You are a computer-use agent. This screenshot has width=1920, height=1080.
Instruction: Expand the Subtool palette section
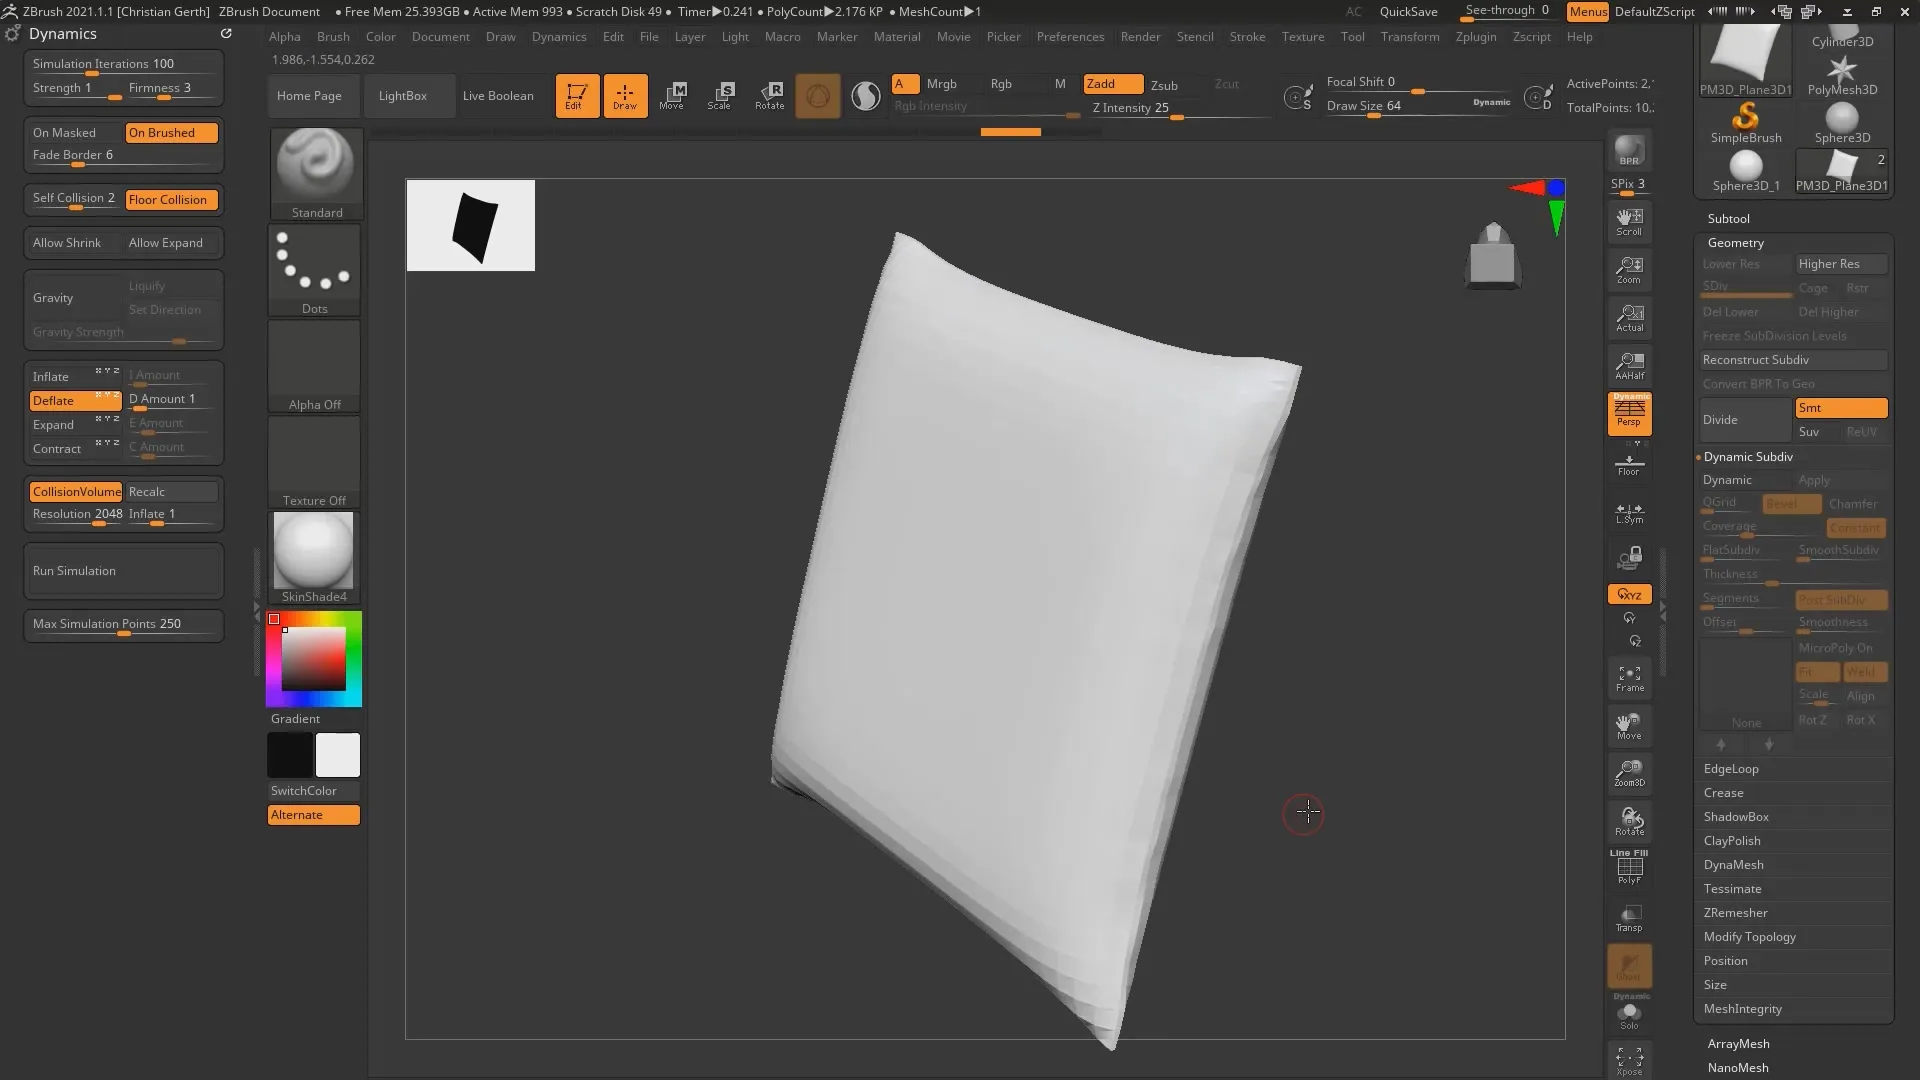1728,219
